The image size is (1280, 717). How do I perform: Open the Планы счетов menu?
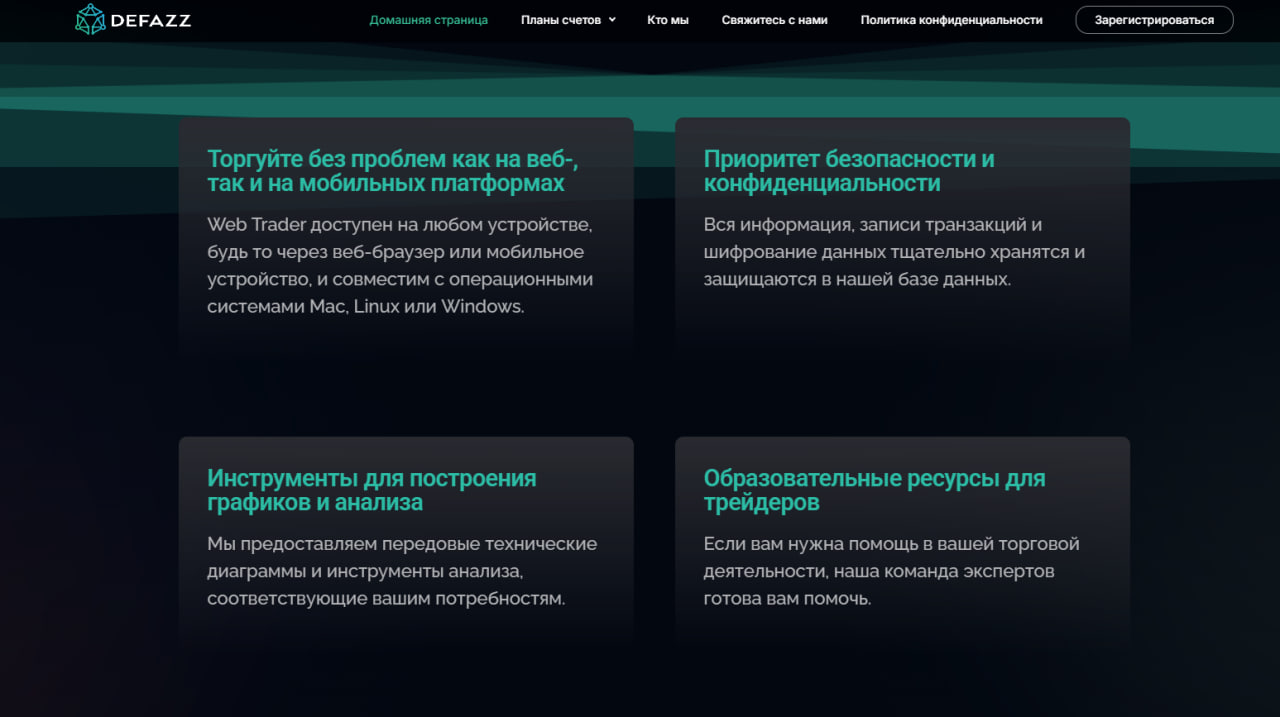point(560,20)
